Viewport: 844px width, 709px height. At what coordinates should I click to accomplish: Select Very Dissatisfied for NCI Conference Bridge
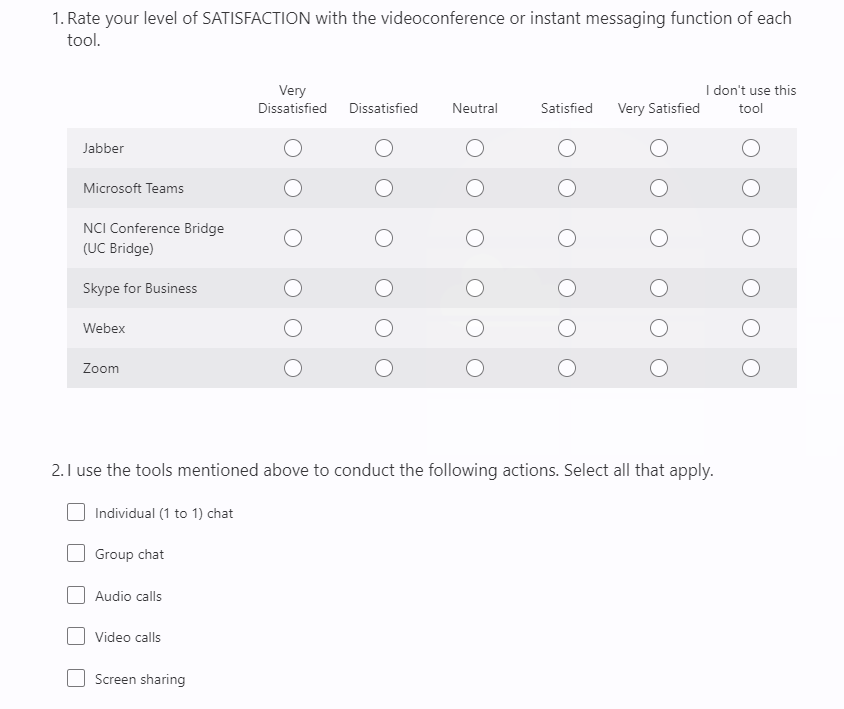pos(292,238)
